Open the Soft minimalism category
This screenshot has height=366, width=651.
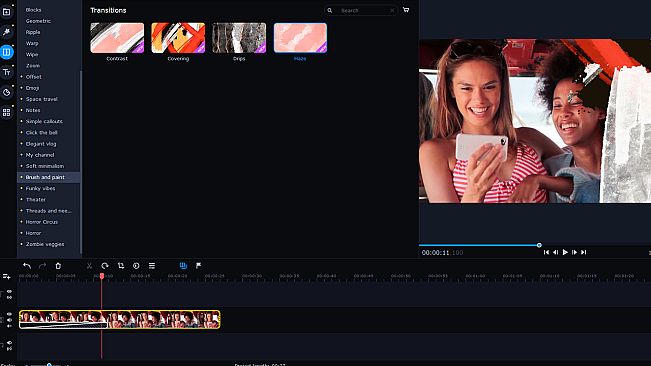coord(45,166)
